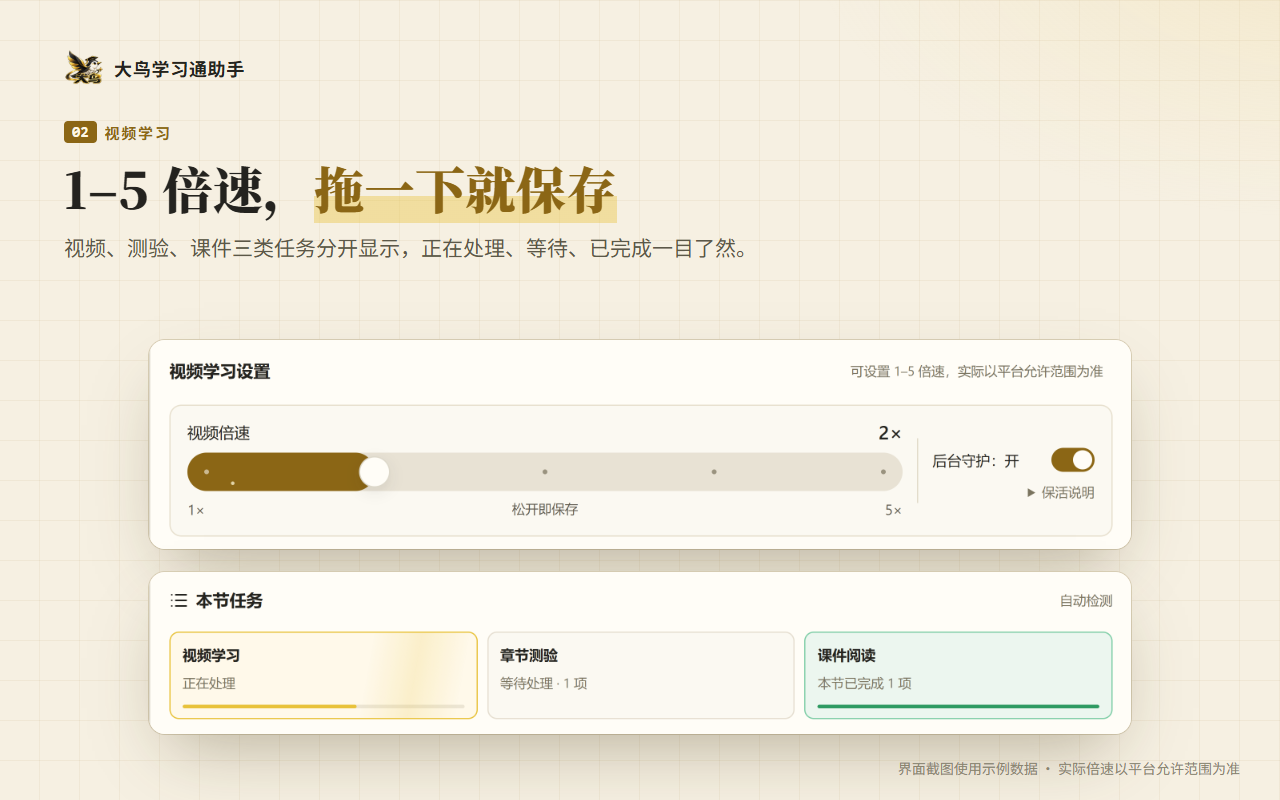
Task: Click the 自动检测 label
Action: tap(1086, 601)
